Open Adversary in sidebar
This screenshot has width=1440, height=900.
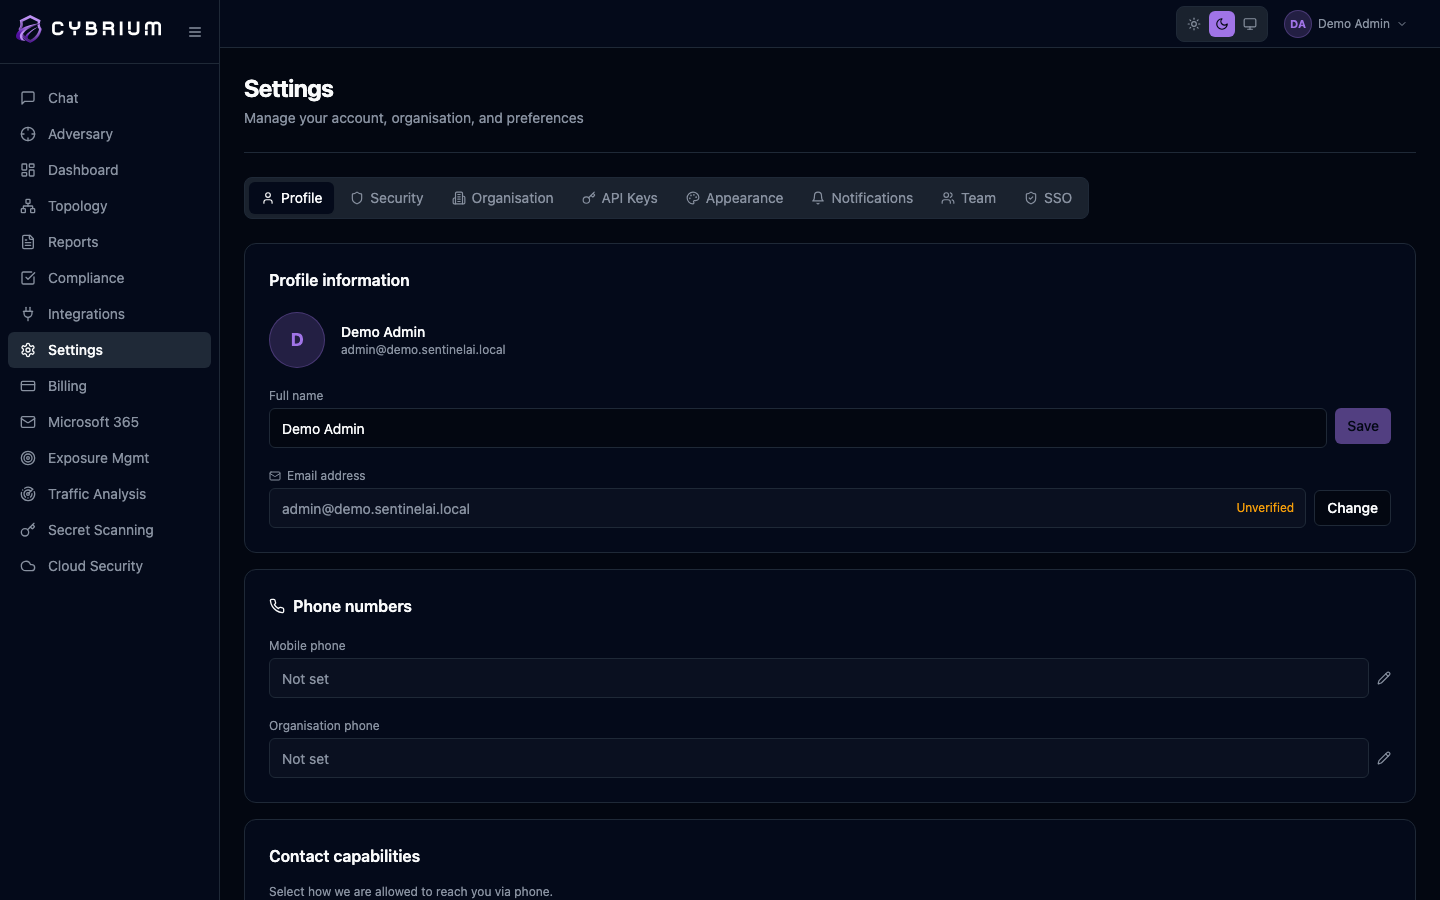[109, 134]
